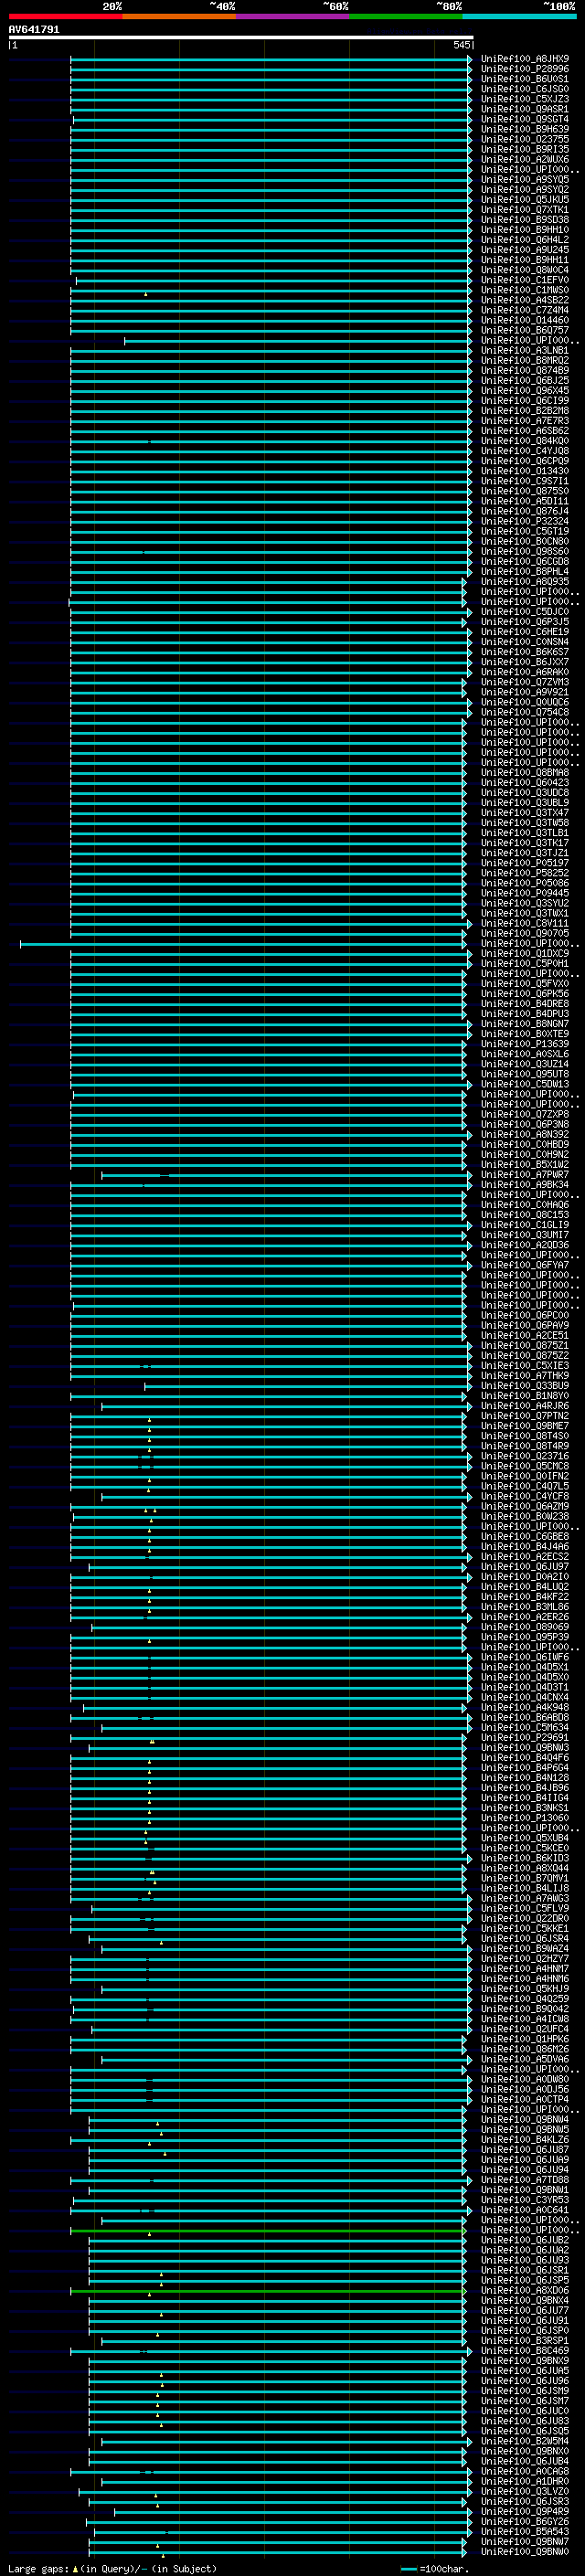The width and height of the screenshot is (585, 2576).
Task: Select the UniRef100_Q7XTK1 label
Action: [524, 210]
